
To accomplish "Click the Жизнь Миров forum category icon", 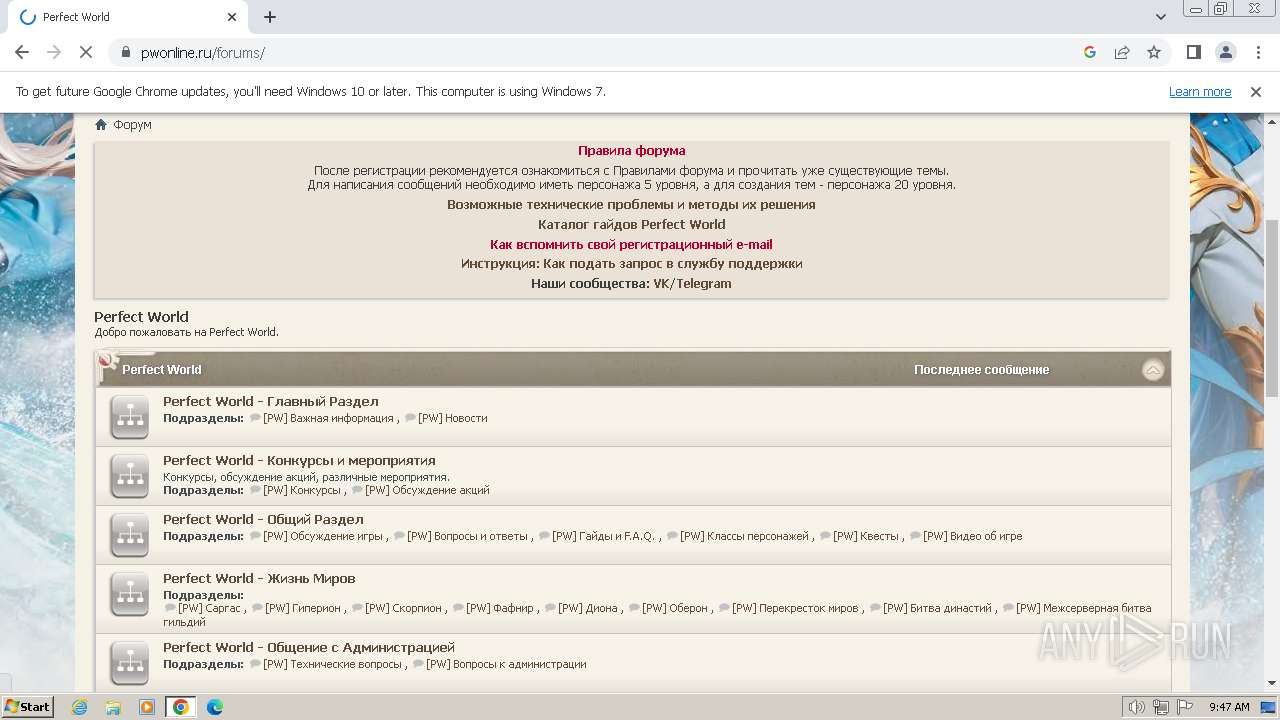I will pos(130,594).
